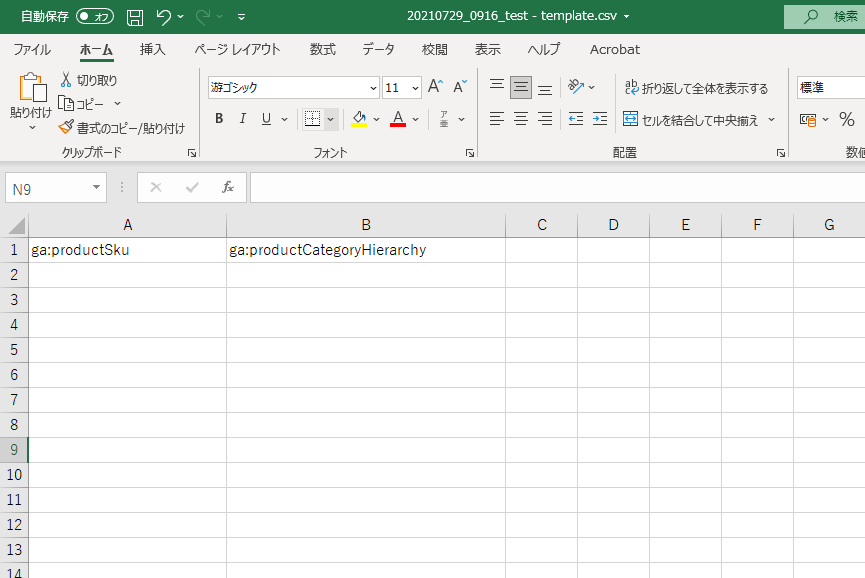The height and width of the screenshot is (578, 865).
Task: Select column B header
Action: [x=366, y=225]
